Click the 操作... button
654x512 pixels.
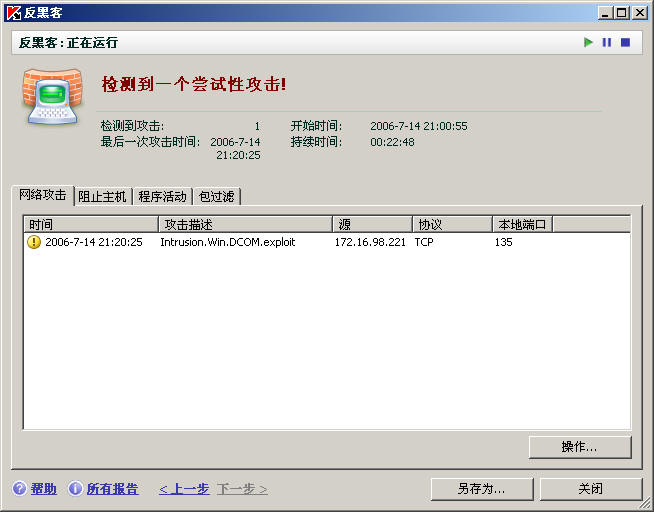point(580,447)
